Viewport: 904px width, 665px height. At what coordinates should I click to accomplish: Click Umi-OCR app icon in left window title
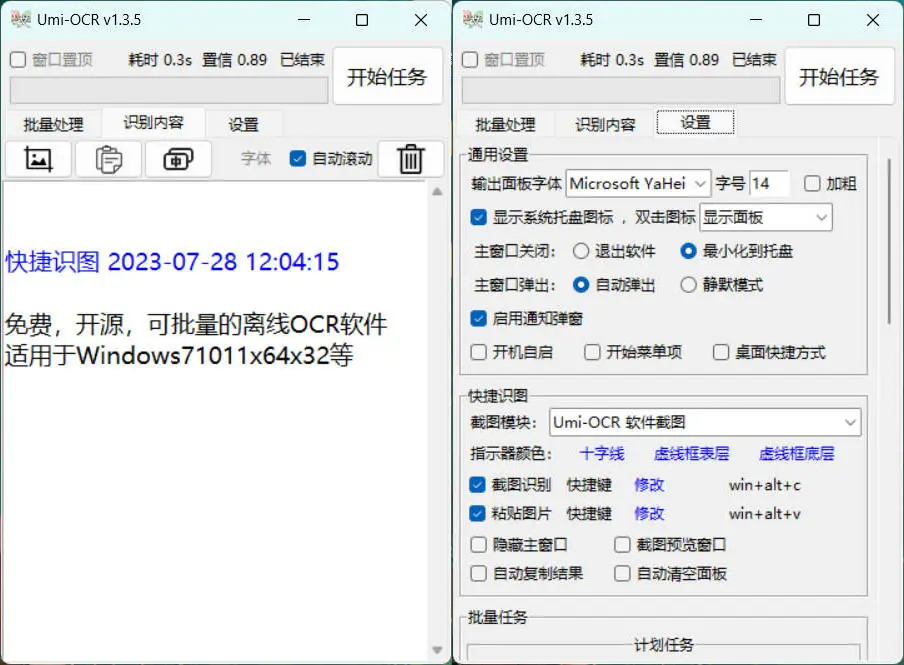pos(21,19)
